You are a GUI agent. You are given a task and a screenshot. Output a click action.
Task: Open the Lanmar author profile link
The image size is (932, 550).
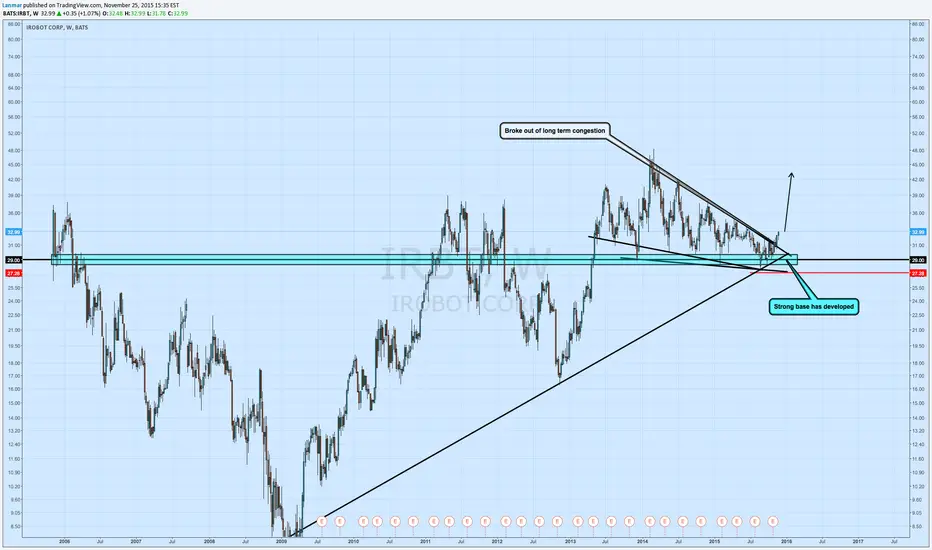[x=12, y=5]
